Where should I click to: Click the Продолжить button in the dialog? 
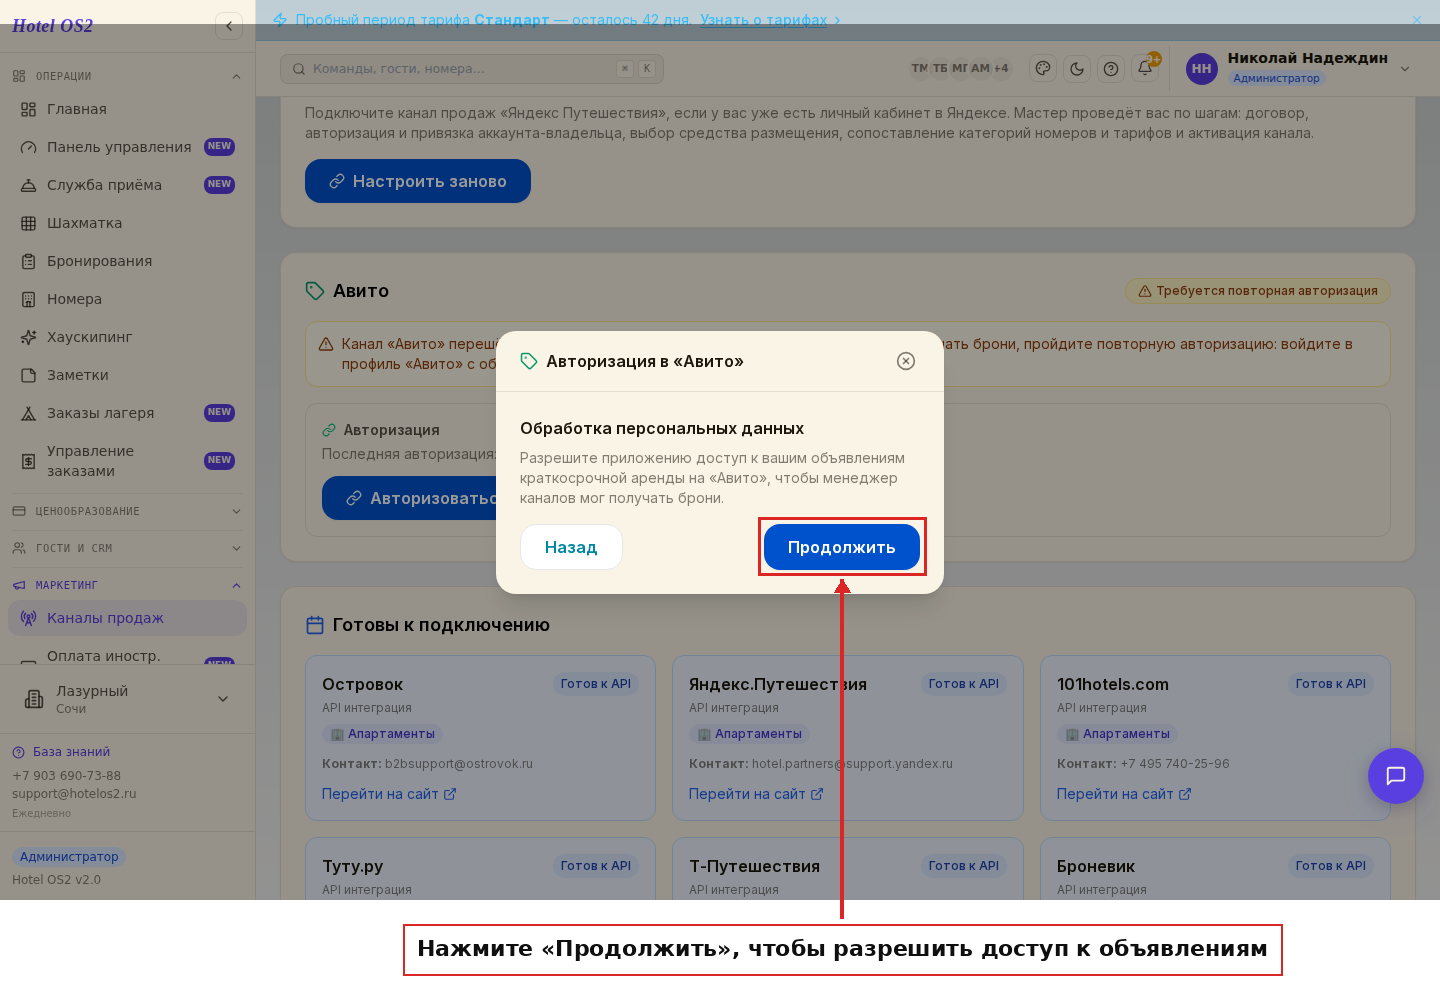(841, 547)
